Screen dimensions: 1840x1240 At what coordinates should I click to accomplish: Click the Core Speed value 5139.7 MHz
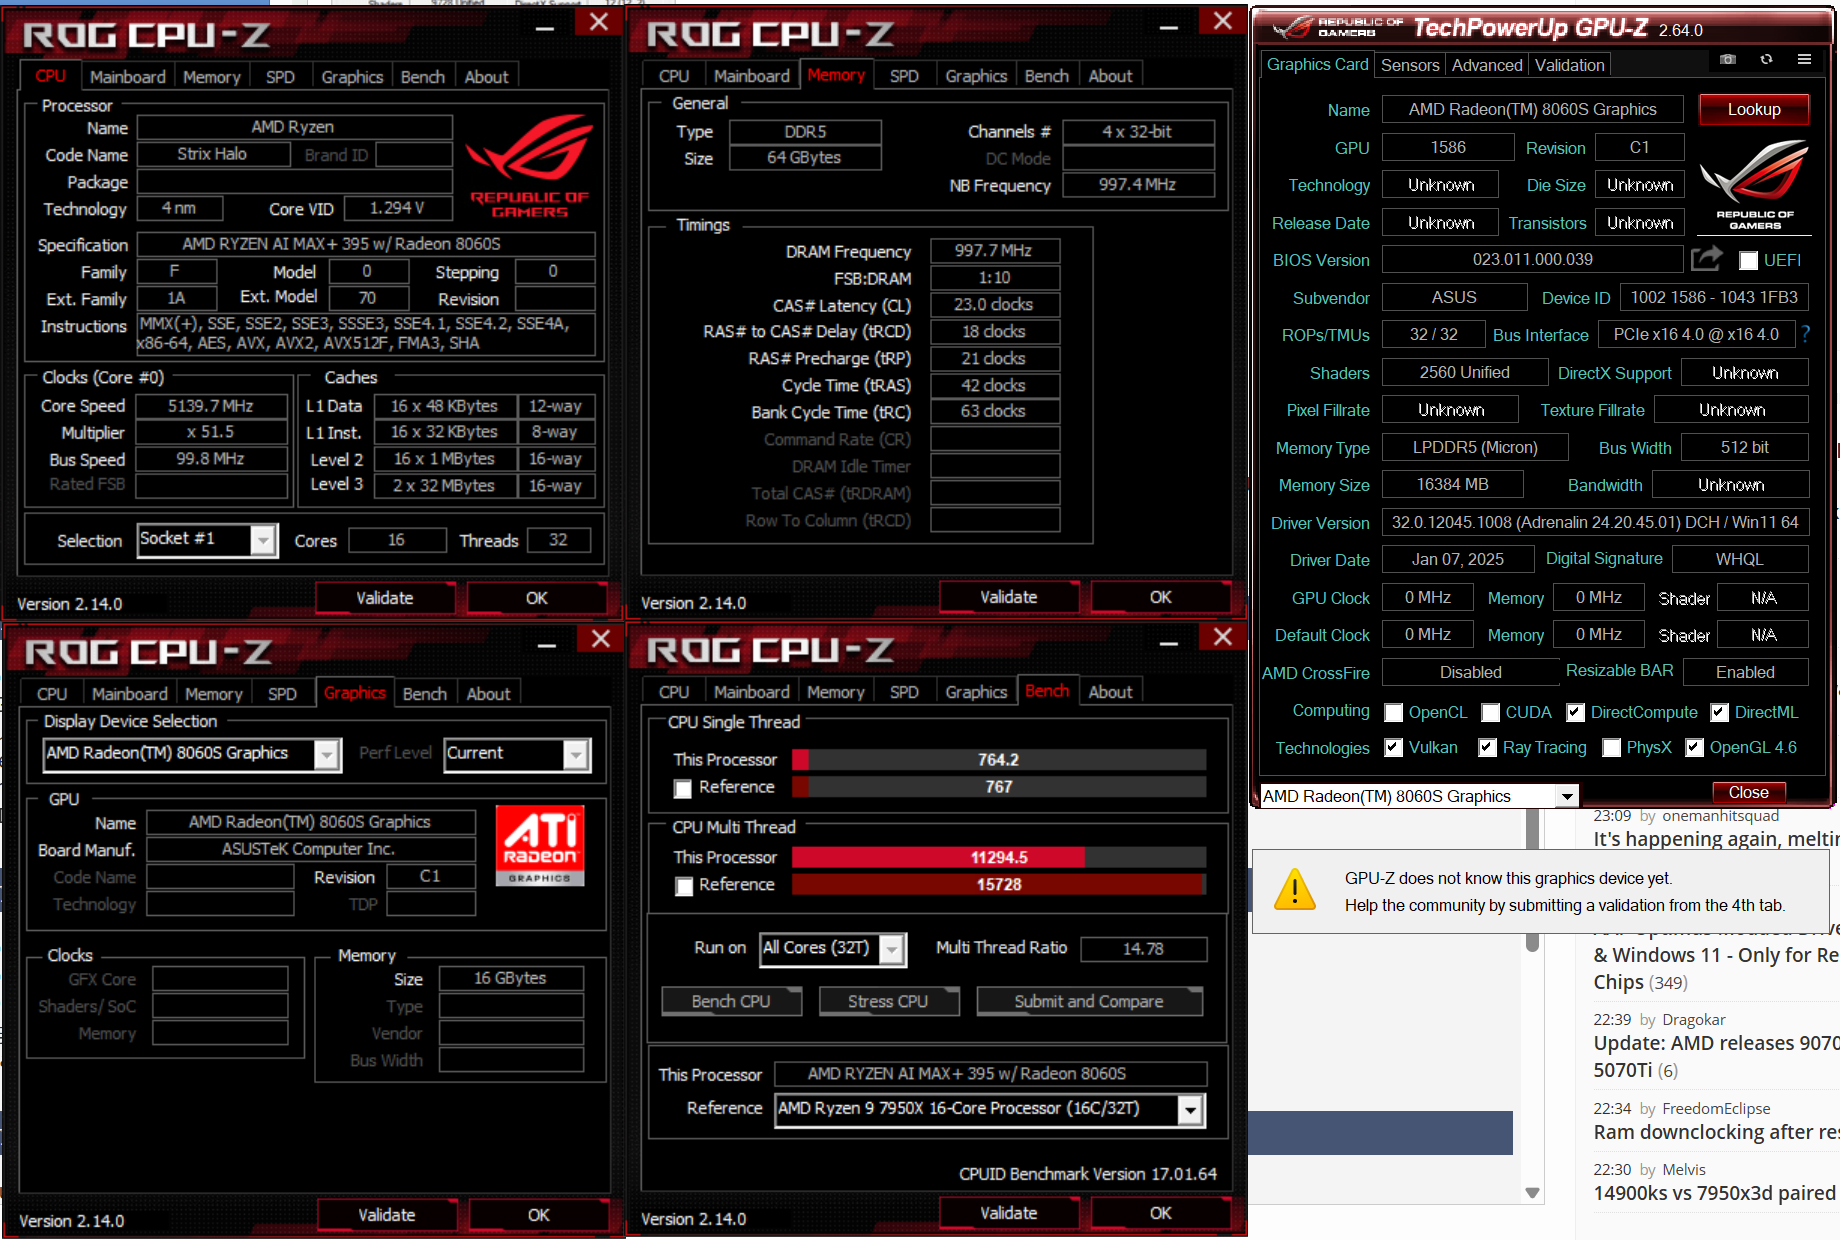point(211,406)
